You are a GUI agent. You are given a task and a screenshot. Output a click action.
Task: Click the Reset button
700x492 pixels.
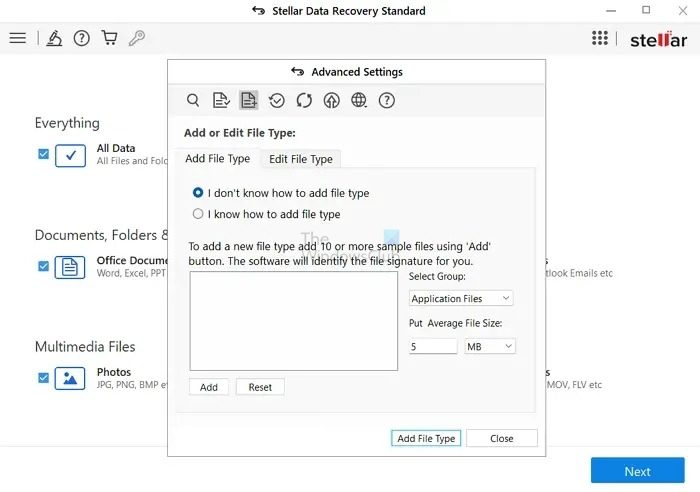point(260,387)
